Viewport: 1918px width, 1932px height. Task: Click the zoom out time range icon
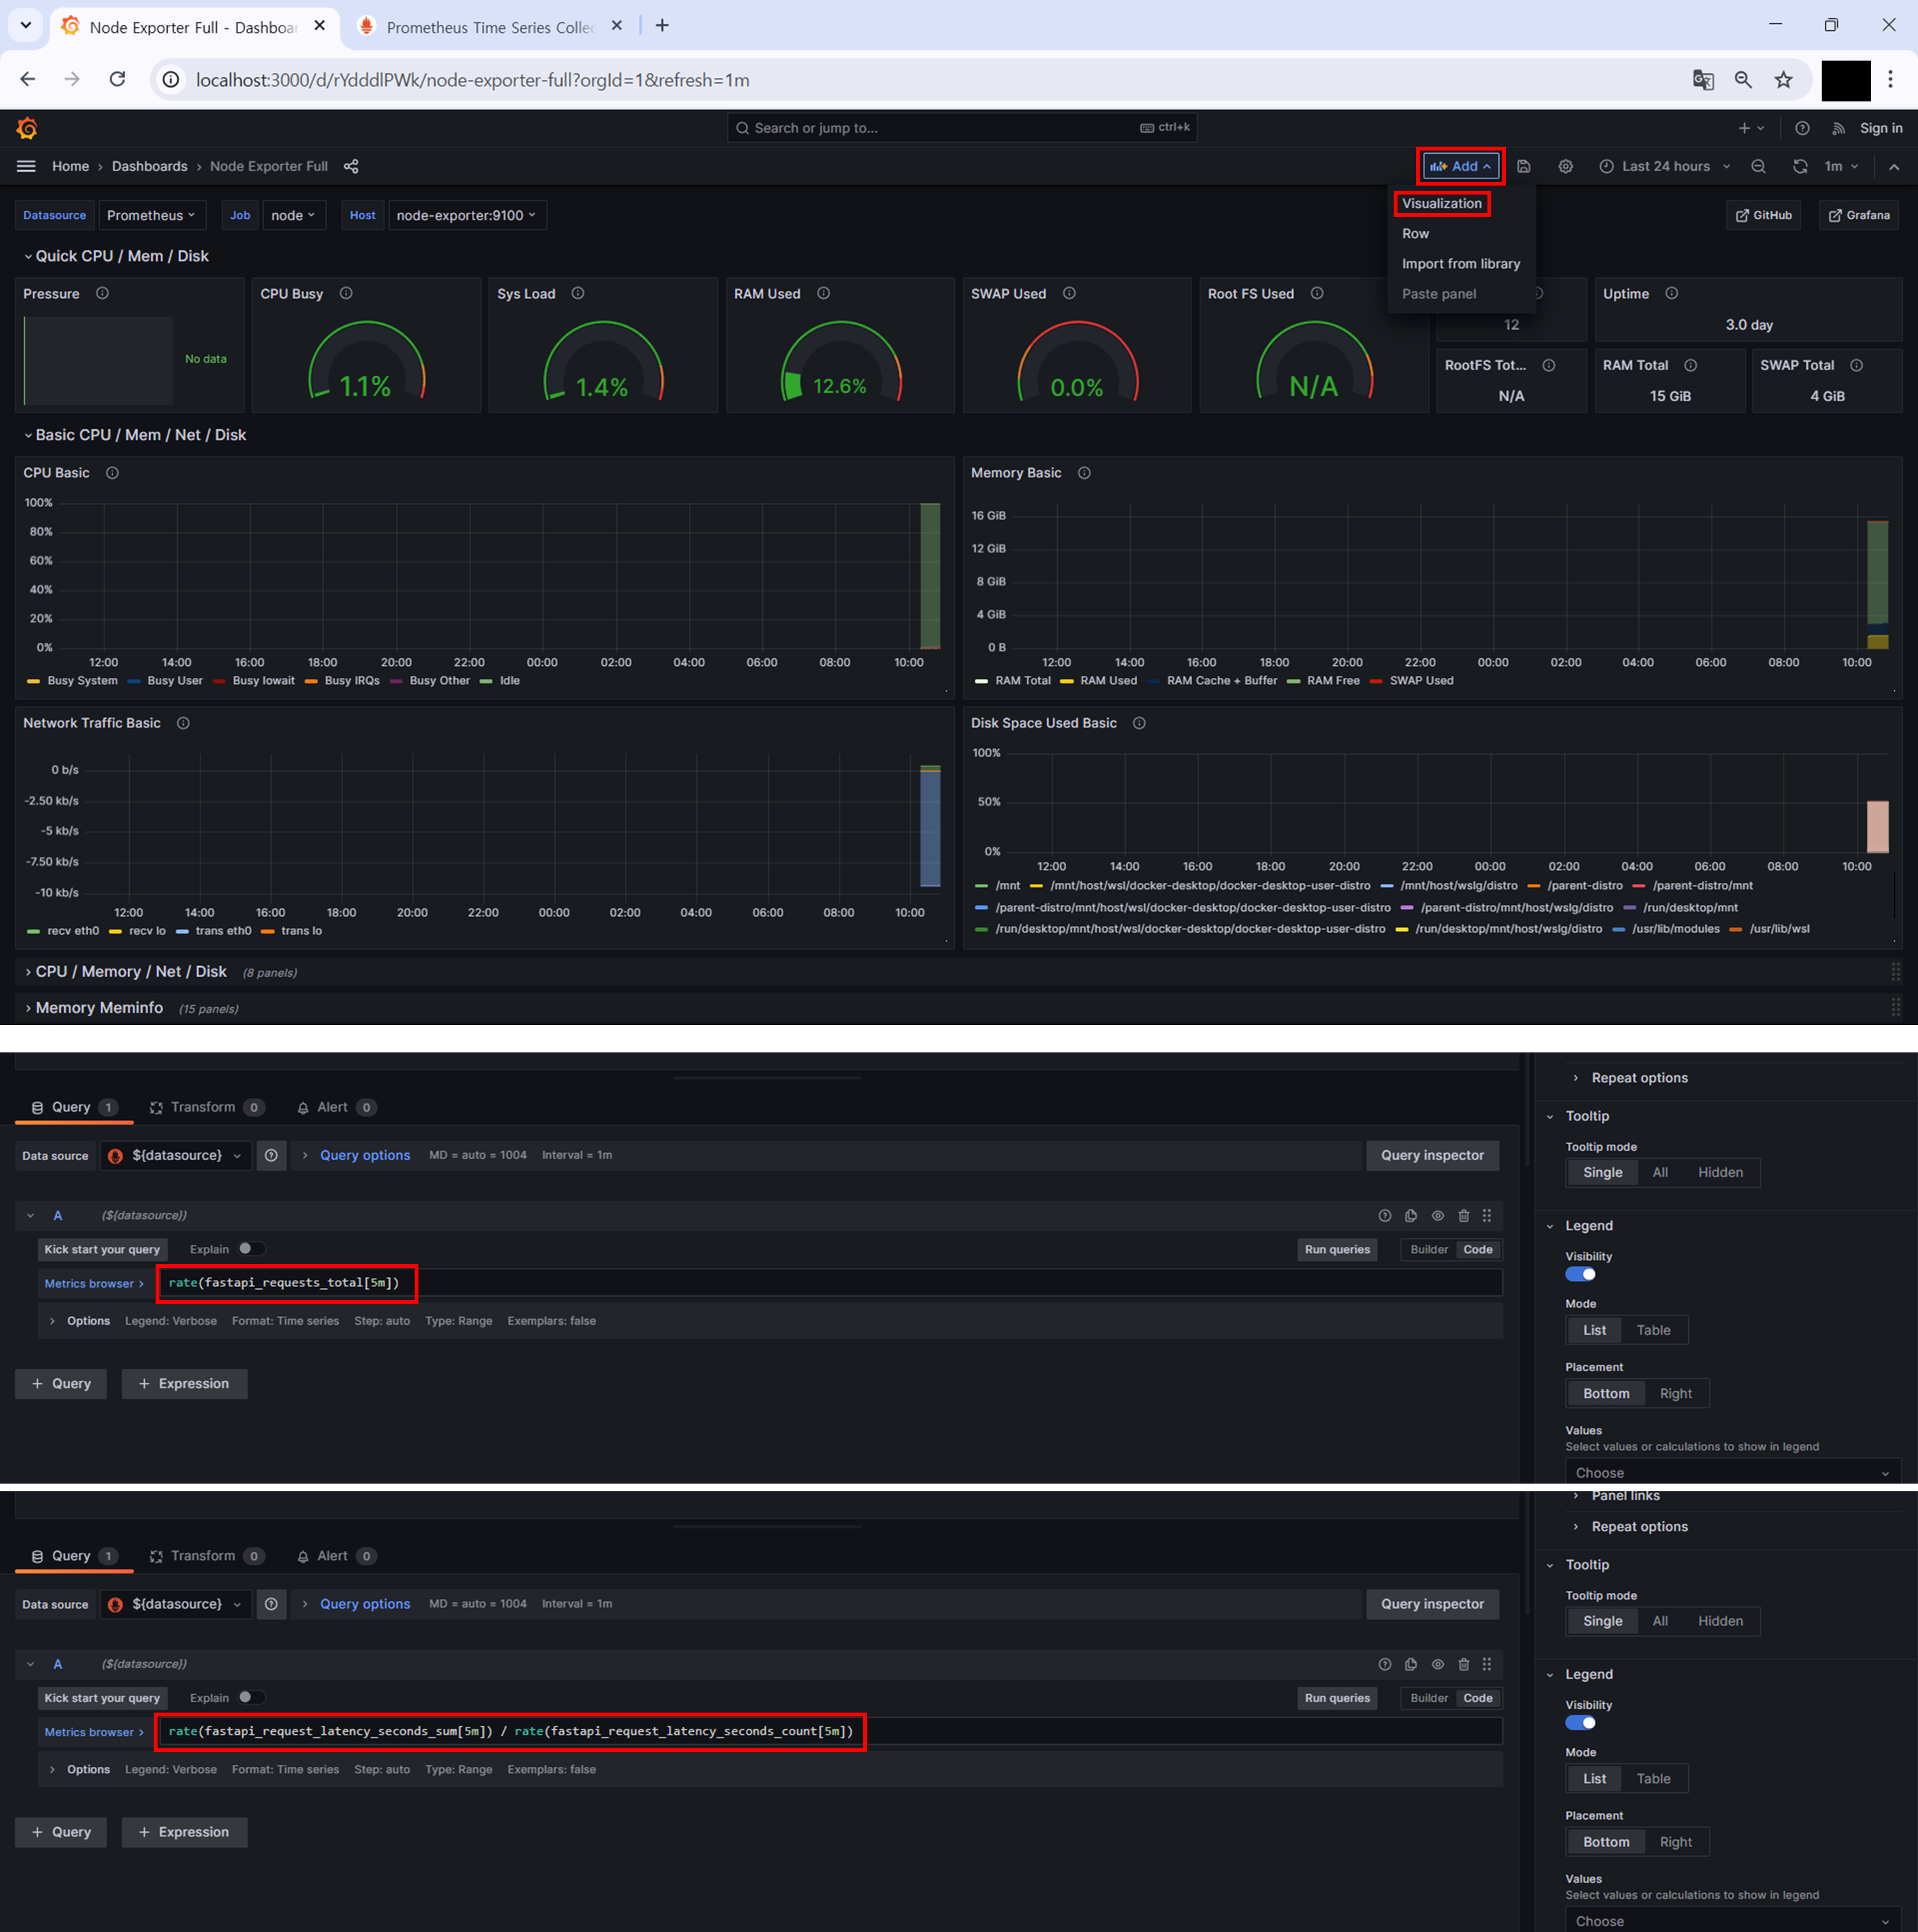tap(1758, 166)
